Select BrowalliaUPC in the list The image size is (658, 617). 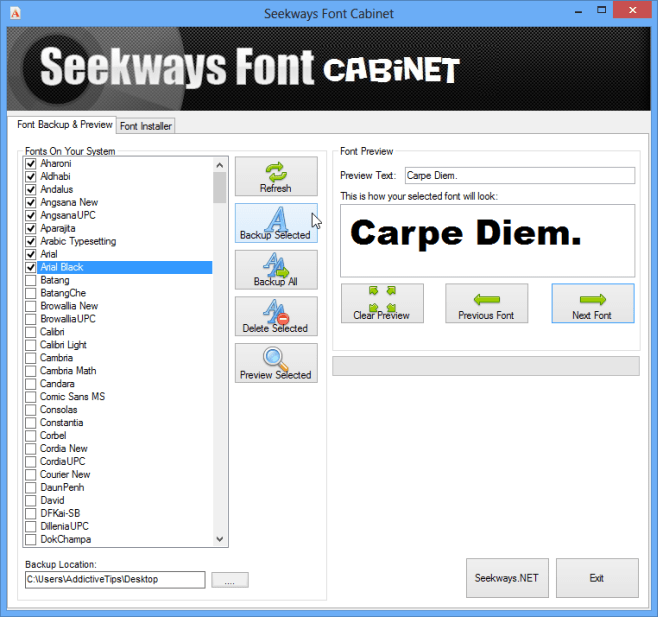(x=68, y=319)
